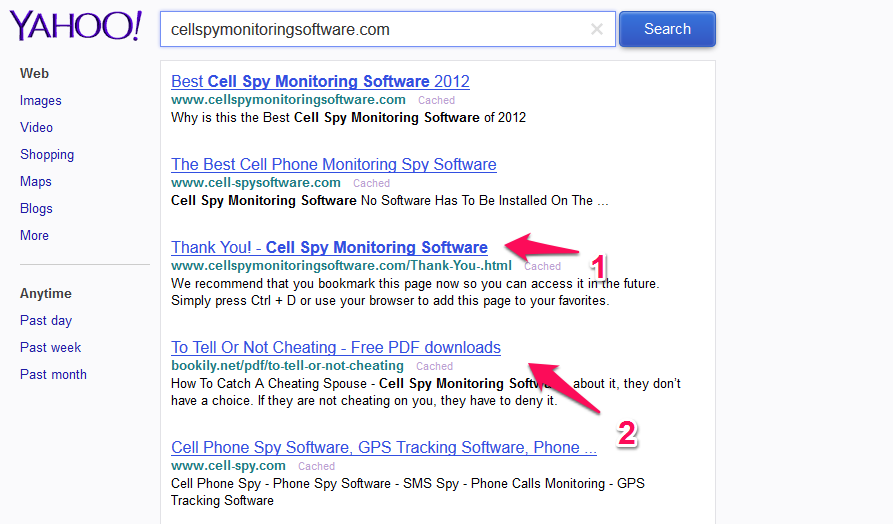Open the Images search category
This screenshot has height=524, width=893.
tap(40, 101)
